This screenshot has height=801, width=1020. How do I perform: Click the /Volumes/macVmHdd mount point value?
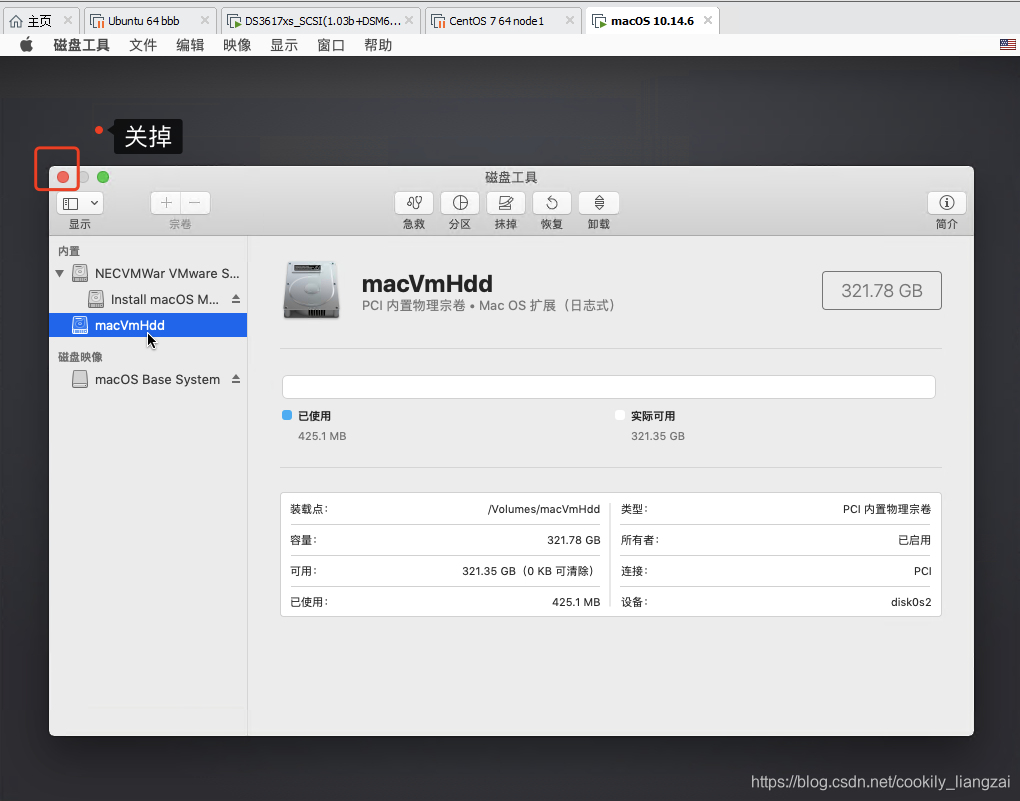click(x=544, y=509)
